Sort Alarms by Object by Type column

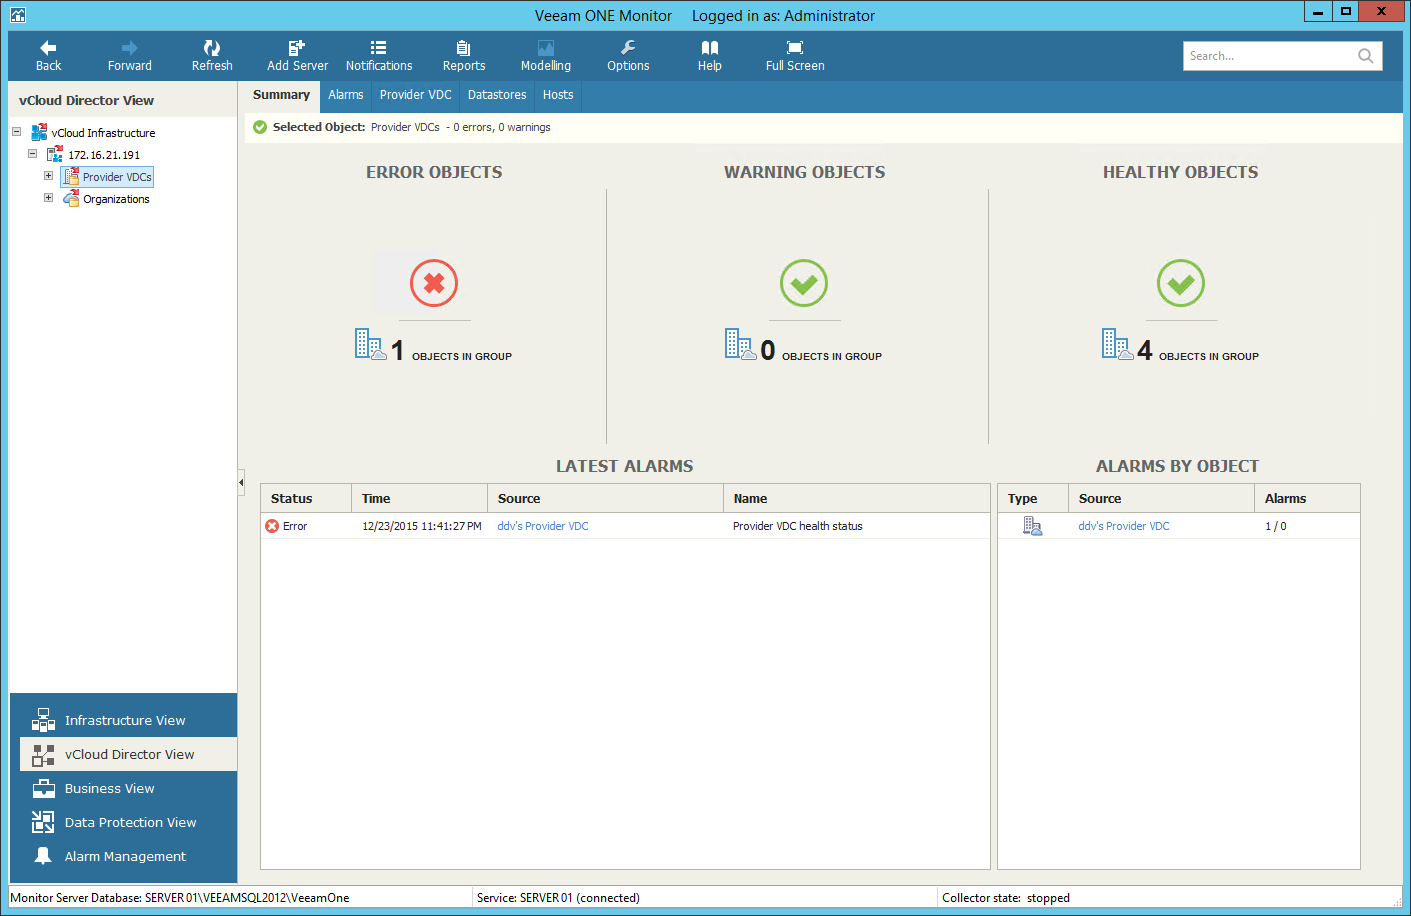point(1033,498)
